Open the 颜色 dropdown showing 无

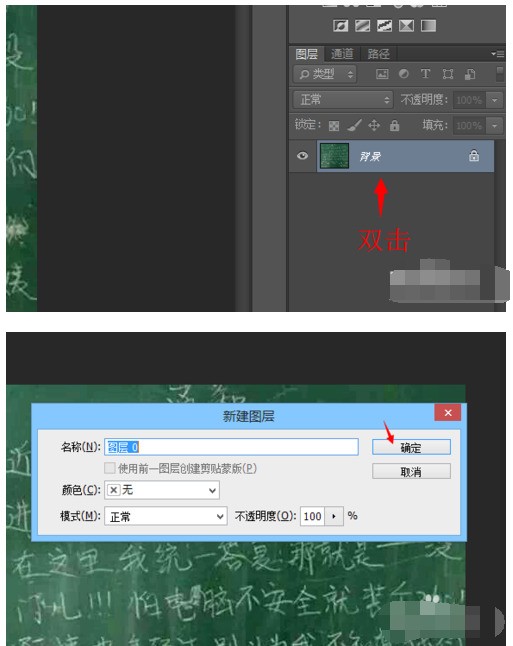(x=162, y=490)
